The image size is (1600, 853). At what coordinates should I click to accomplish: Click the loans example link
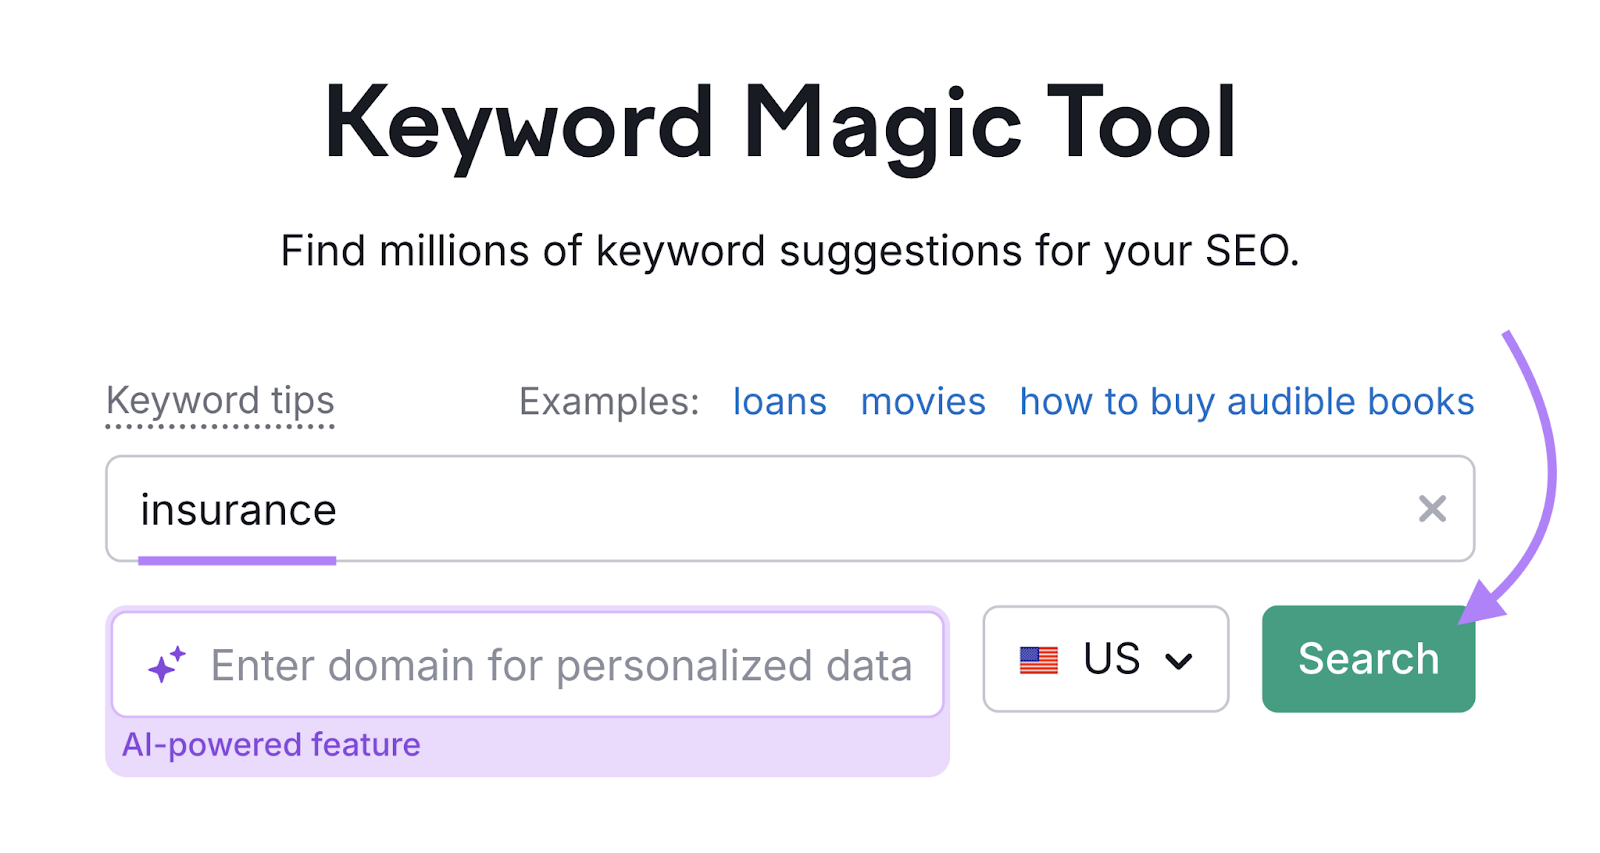779,401
